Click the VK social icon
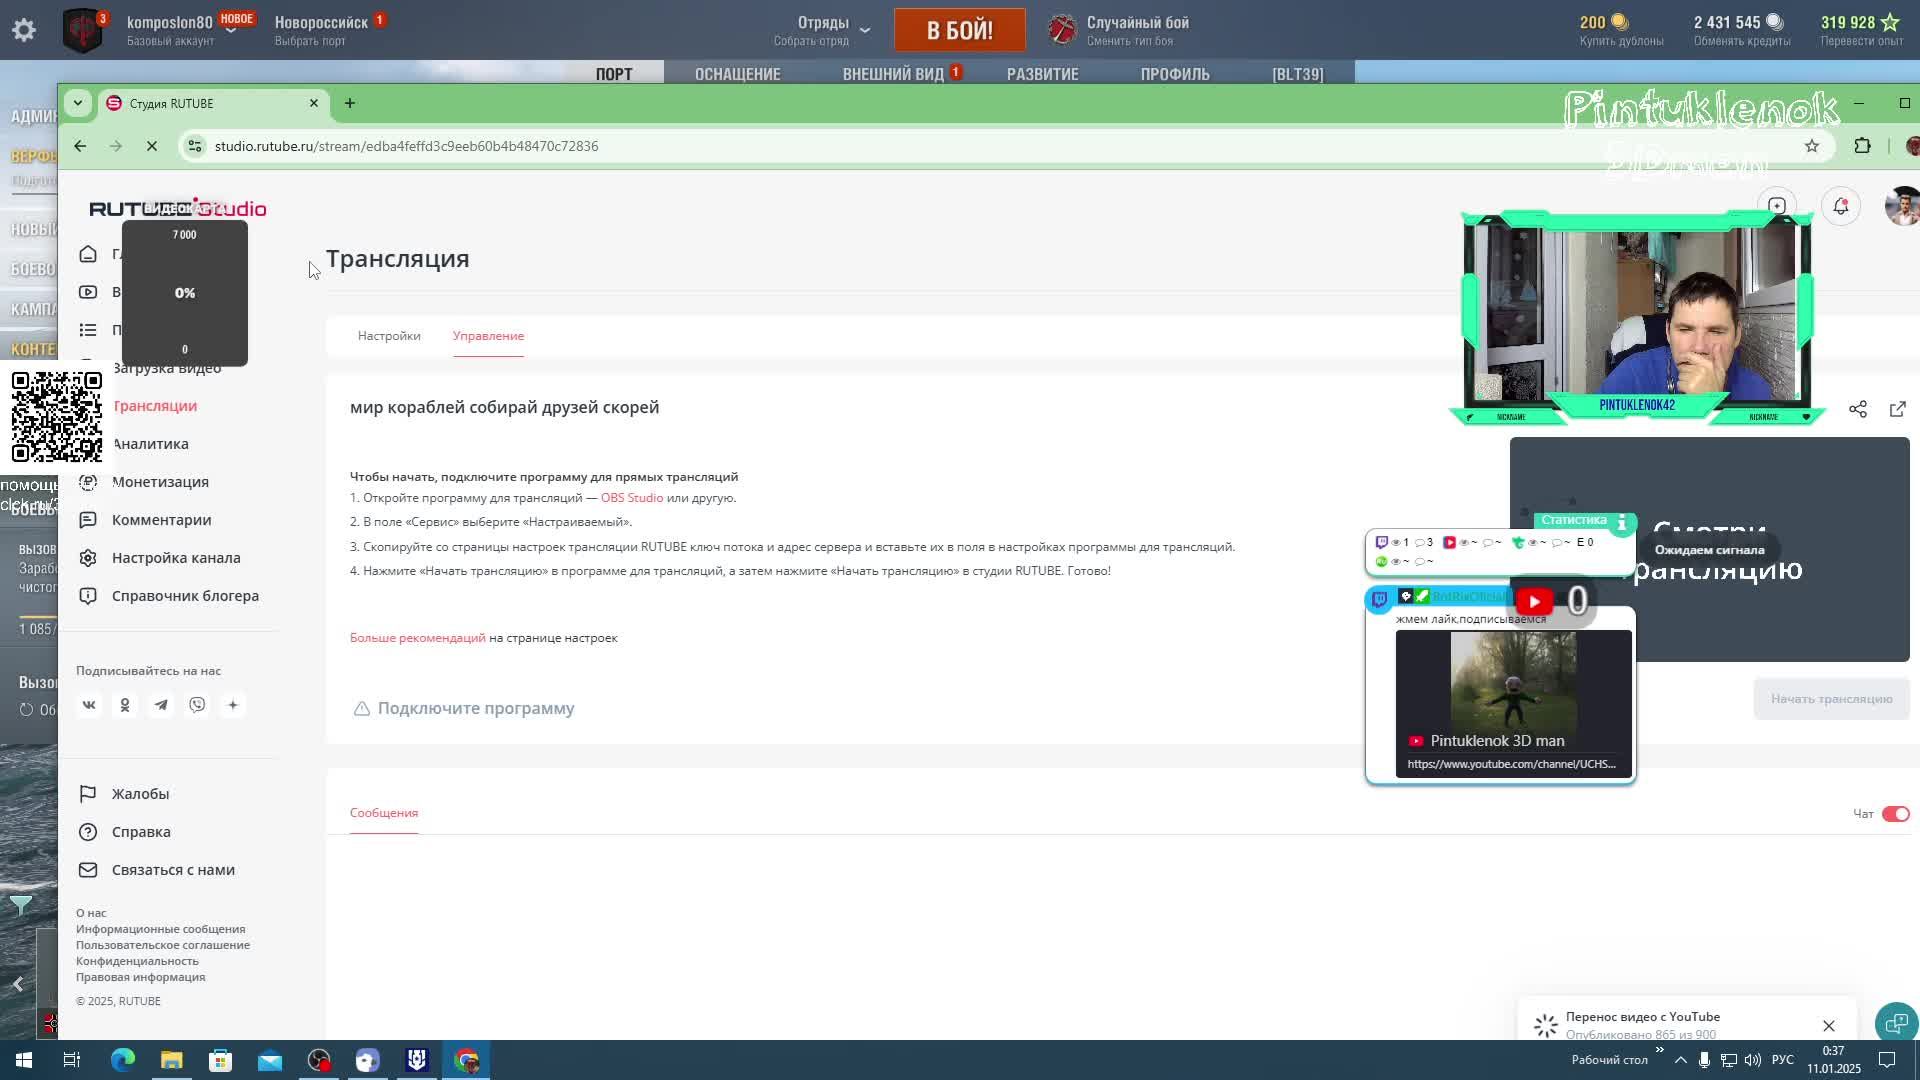The image size is (1920, 1080). point(89,705)
